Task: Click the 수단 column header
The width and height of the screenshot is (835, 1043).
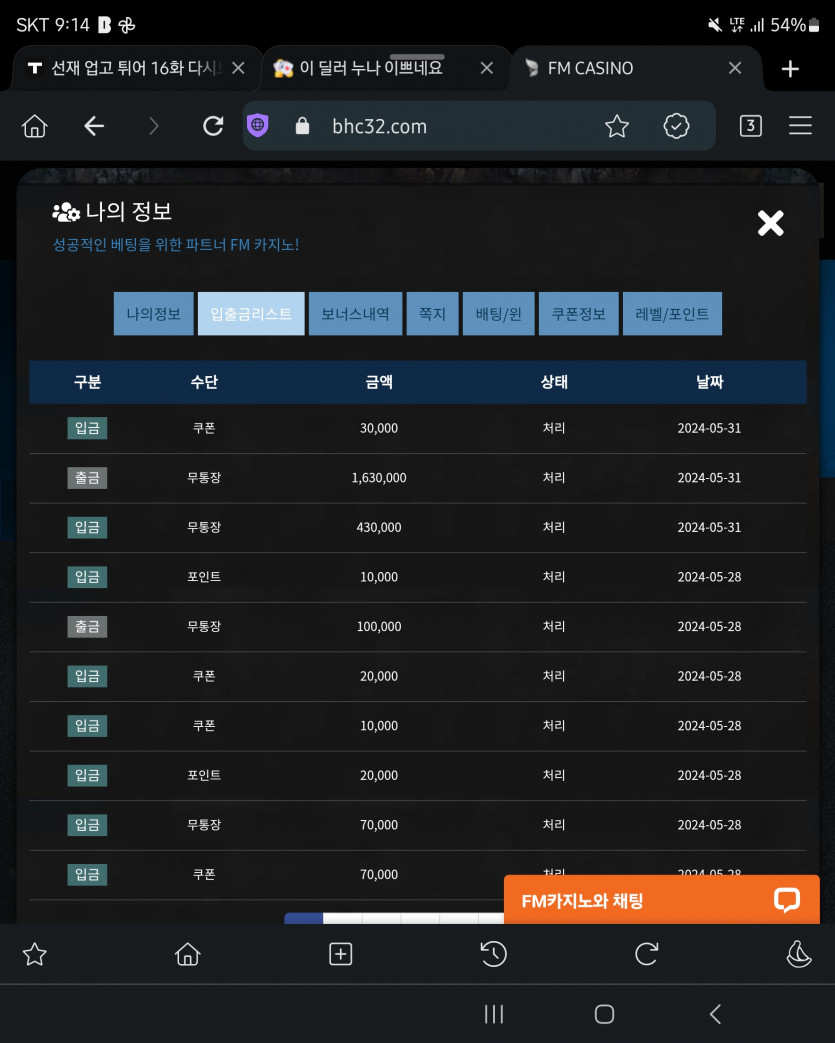Action: (x=204, y=382)
